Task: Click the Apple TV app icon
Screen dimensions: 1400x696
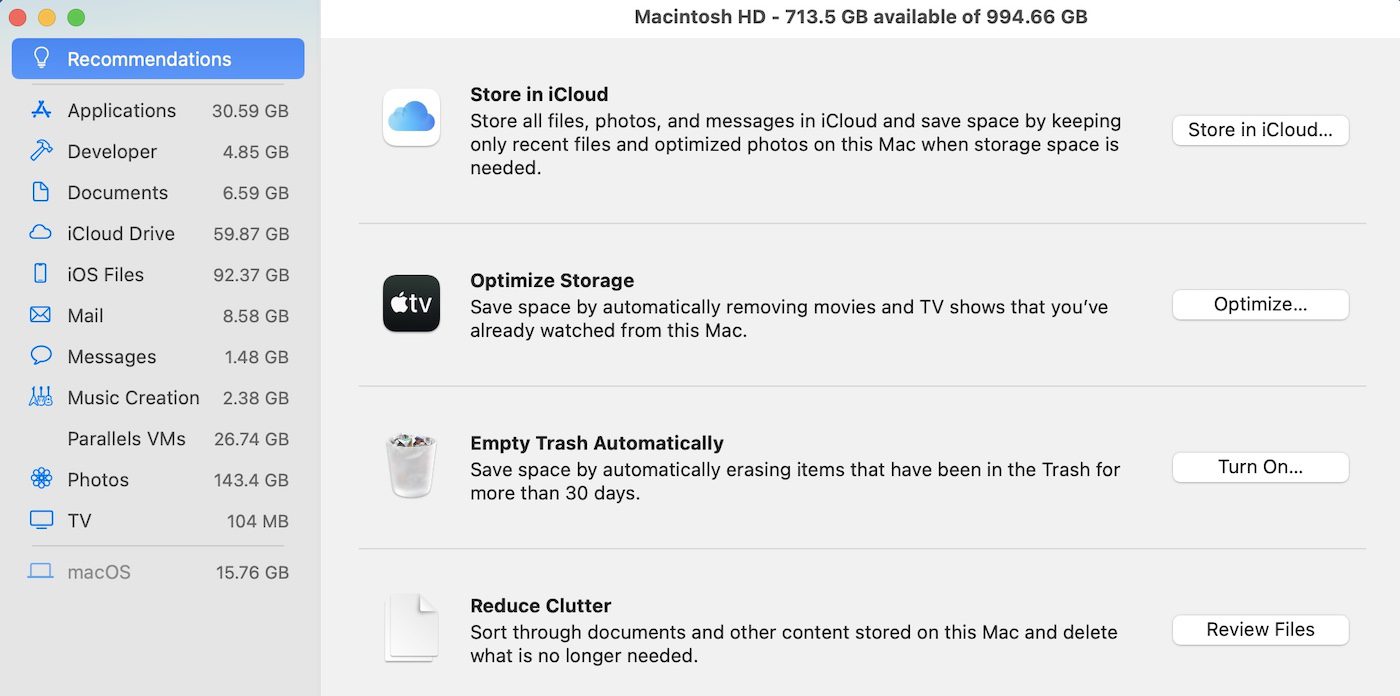Action: (411, 303)
